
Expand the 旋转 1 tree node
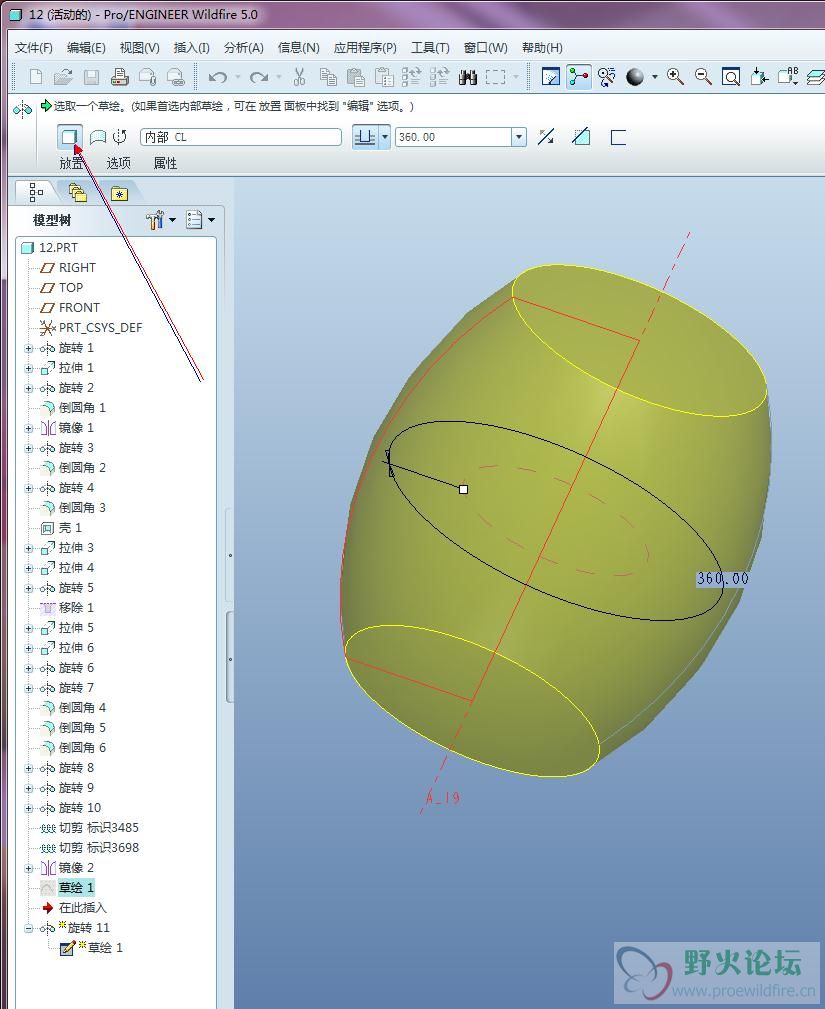click(x=28, y=348)
